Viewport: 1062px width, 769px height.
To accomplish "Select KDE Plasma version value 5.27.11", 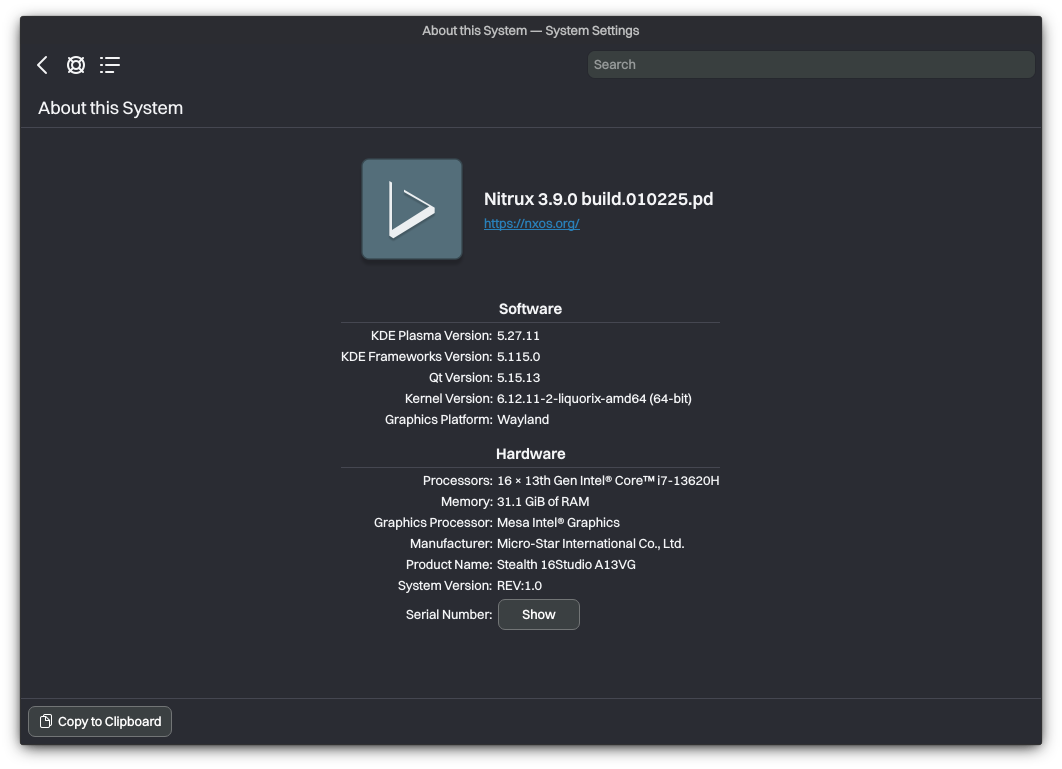I will [x=518, y=336].
